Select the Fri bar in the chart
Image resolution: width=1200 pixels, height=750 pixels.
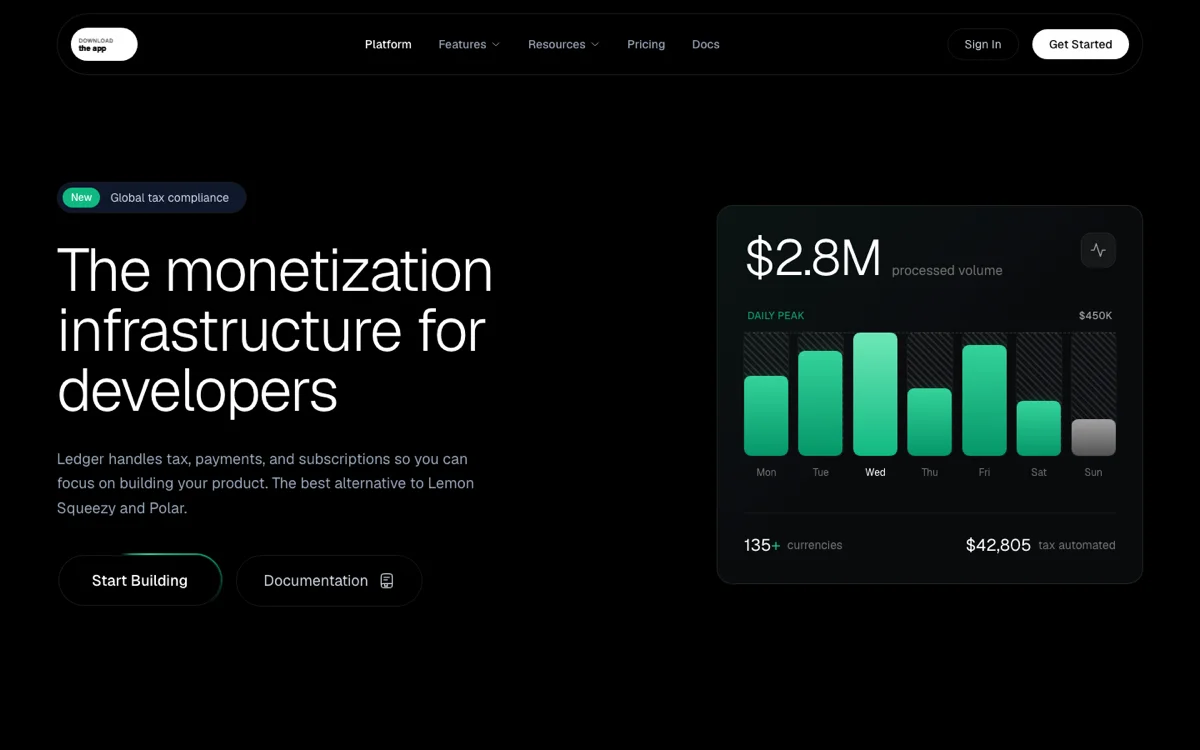984,401
